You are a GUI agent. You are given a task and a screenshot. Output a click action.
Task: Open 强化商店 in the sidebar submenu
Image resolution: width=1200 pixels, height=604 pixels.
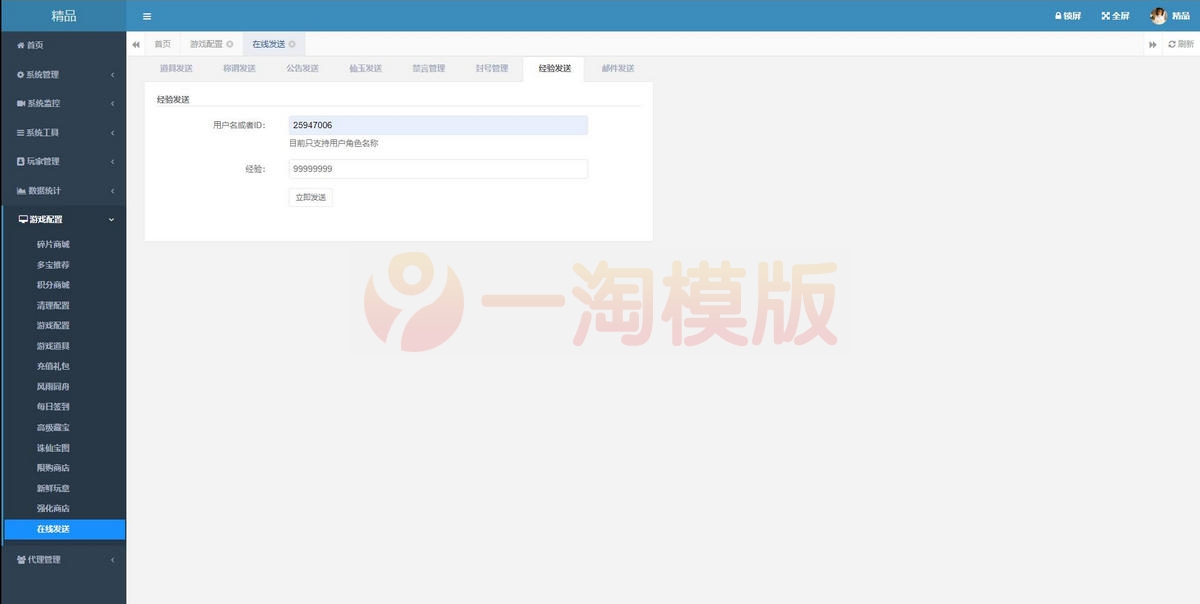[53, 508]
